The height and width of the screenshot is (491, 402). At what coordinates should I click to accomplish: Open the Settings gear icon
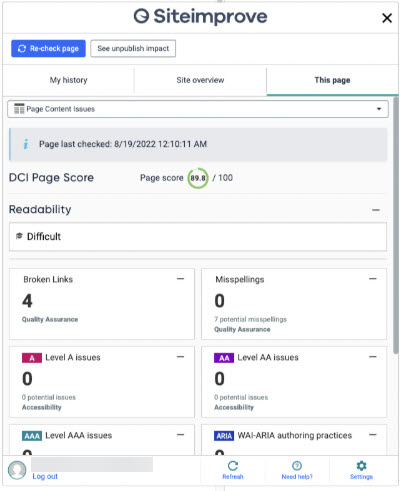tap(361, 466)
